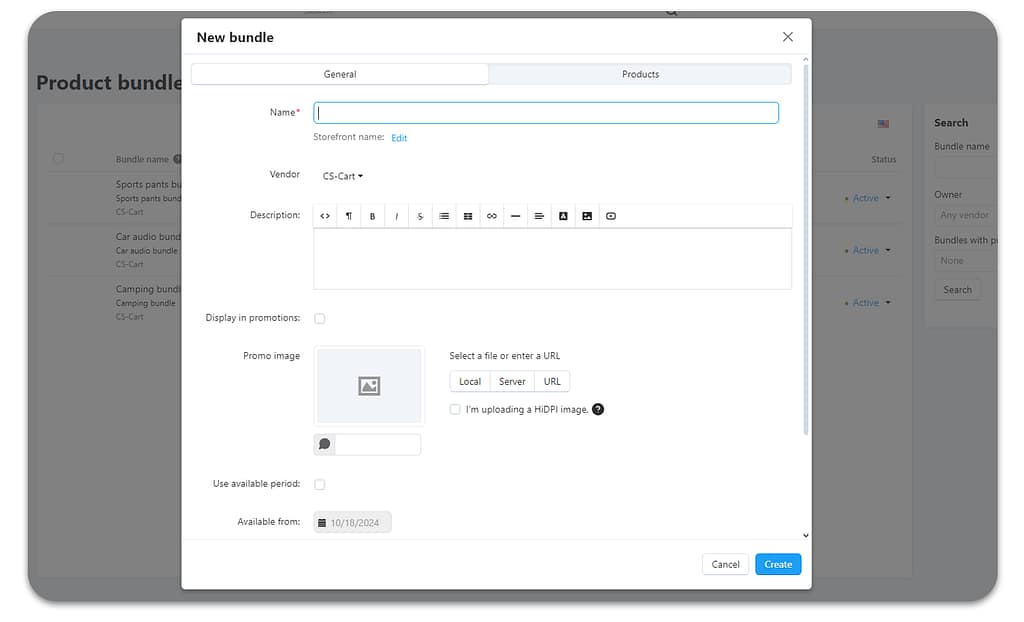Insert a video into the description editor

(611, 216)
